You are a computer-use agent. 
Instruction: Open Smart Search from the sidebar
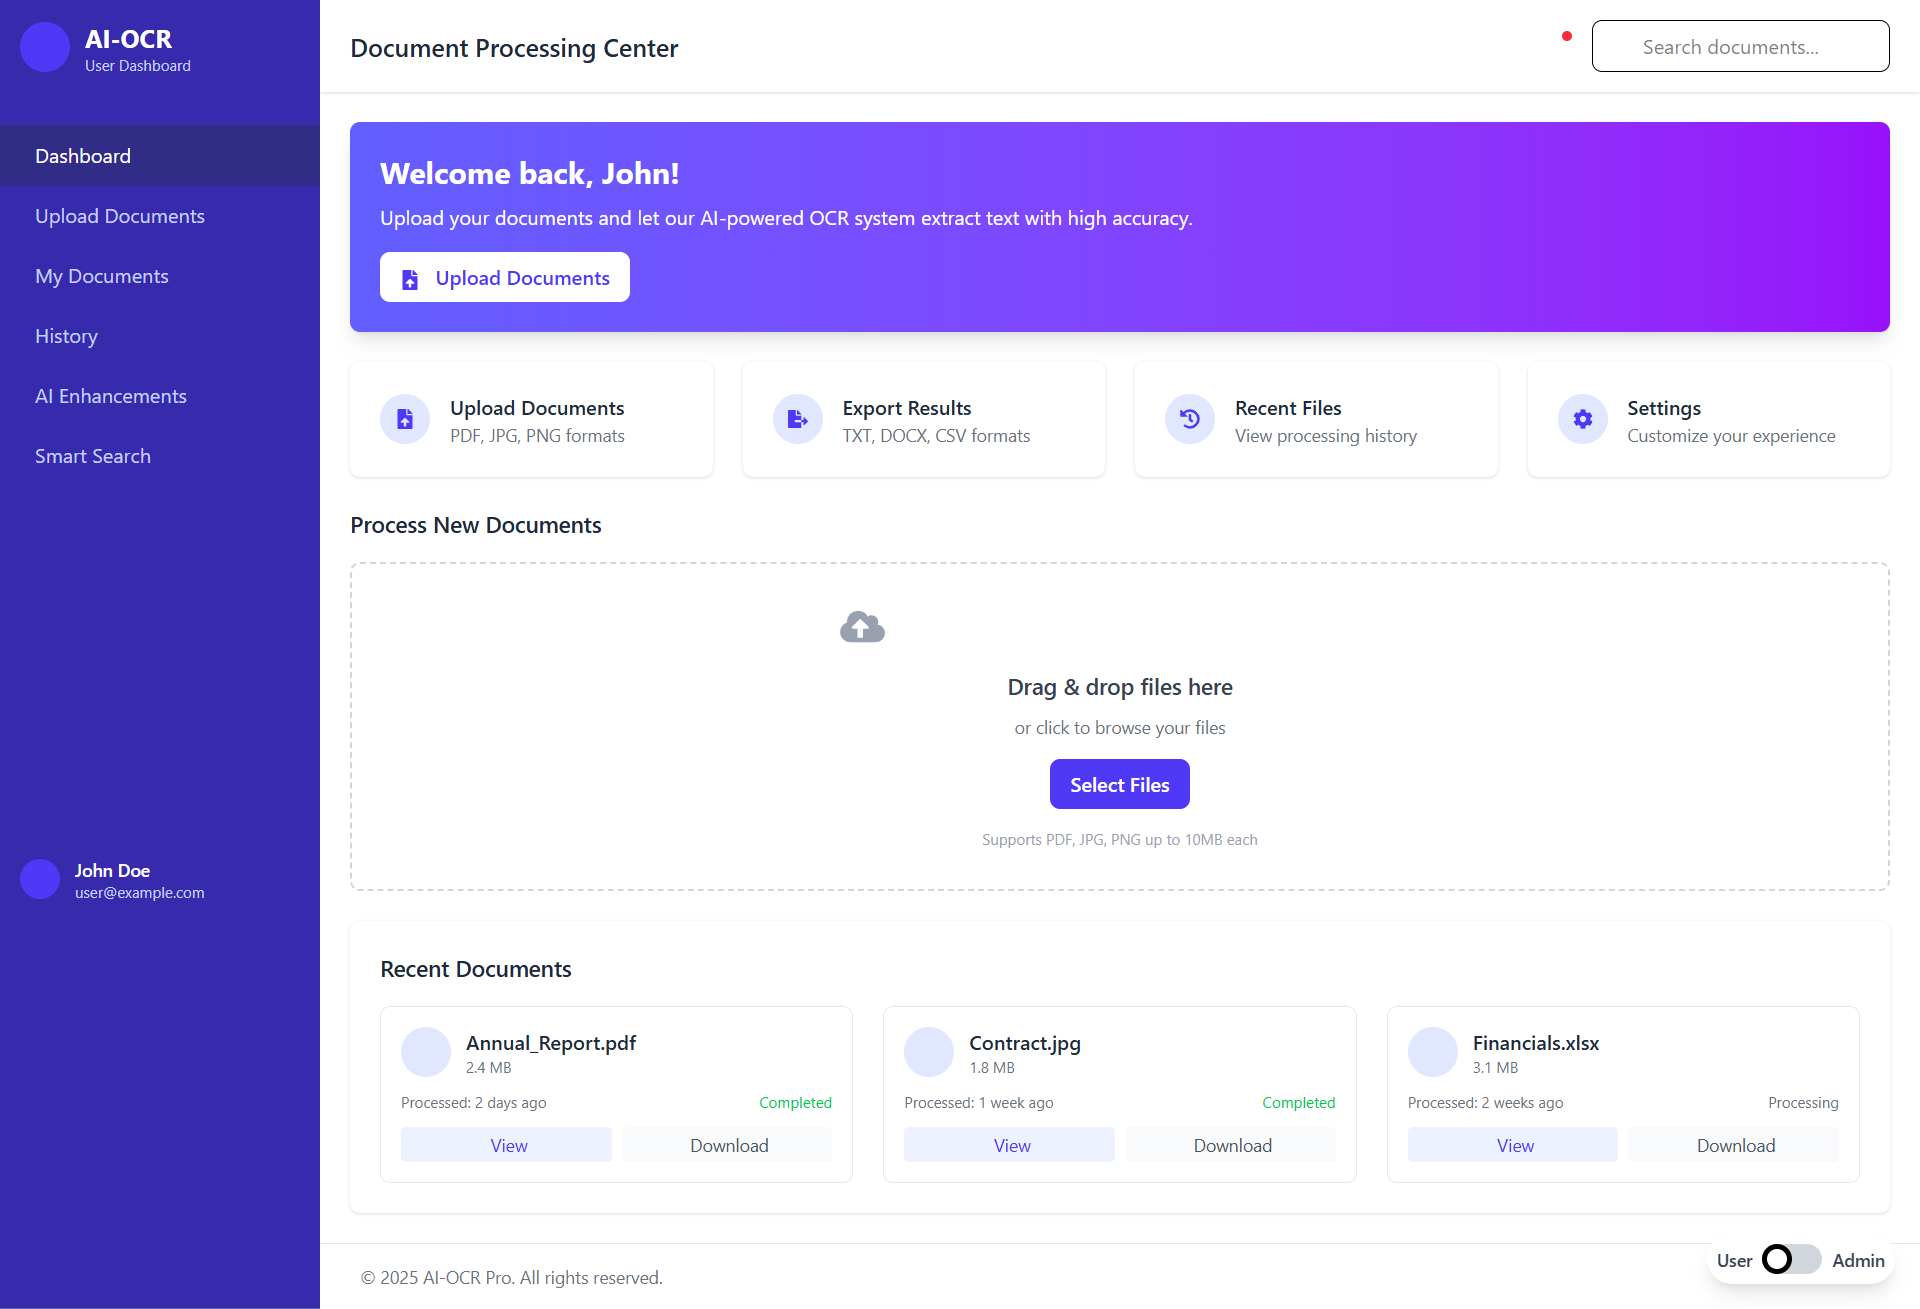[x=93, y=455]
